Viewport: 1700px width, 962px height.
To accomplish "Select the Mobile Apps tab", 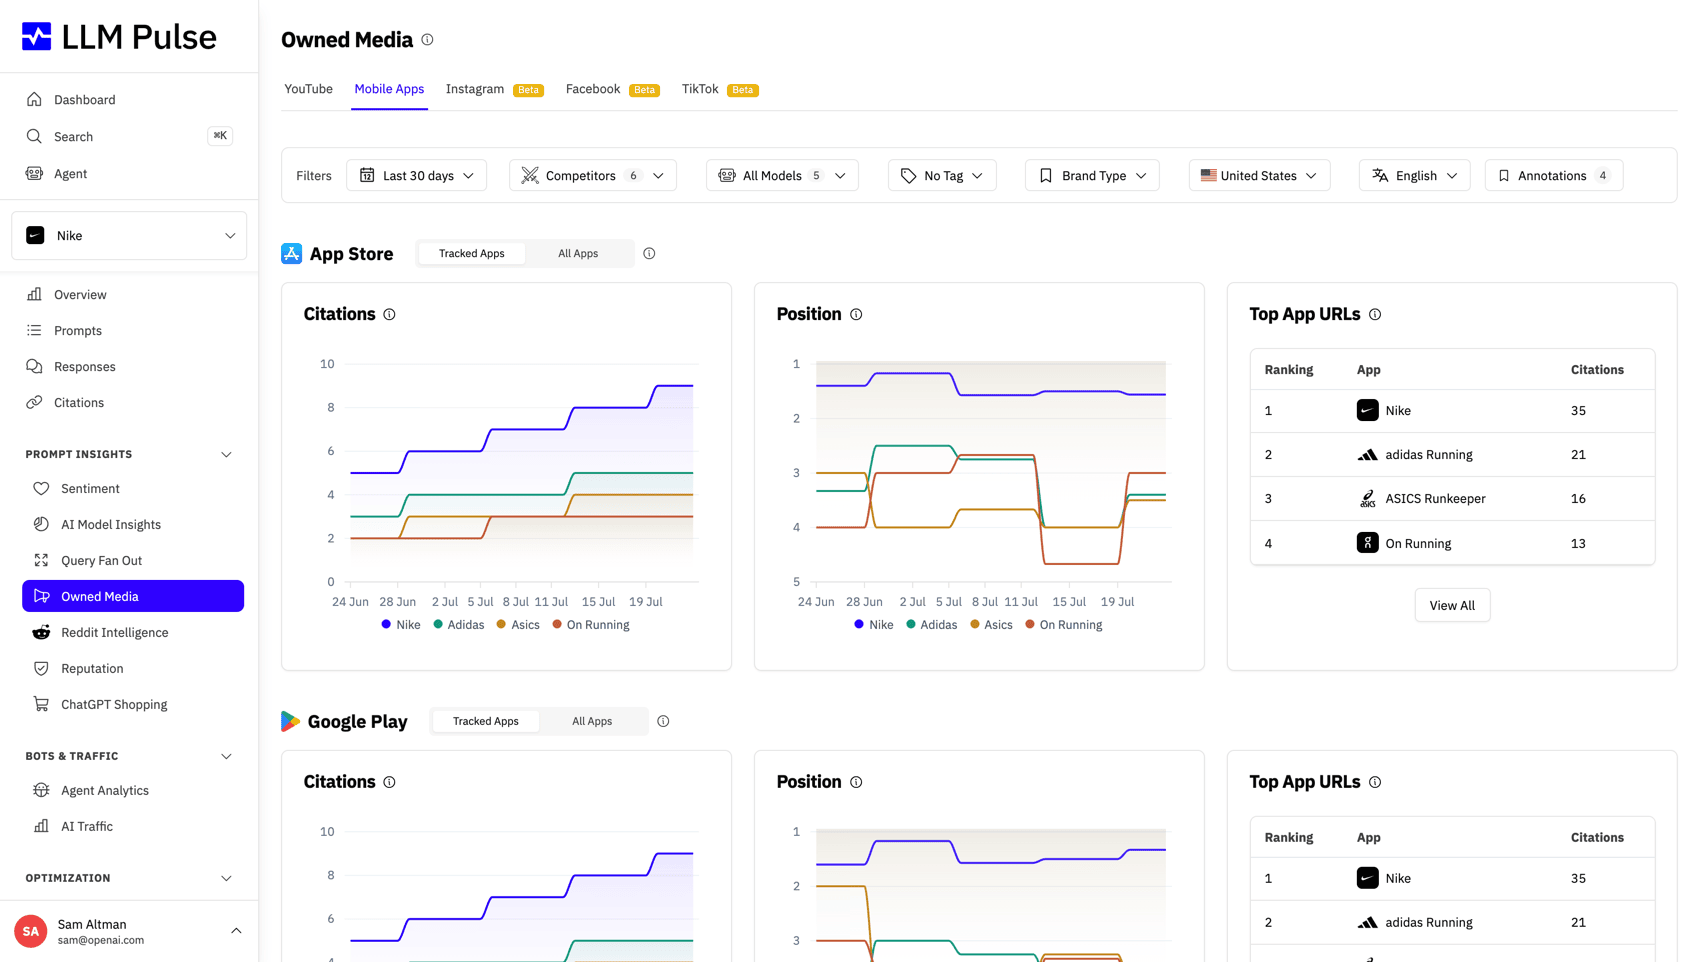I will pos(389,89).
